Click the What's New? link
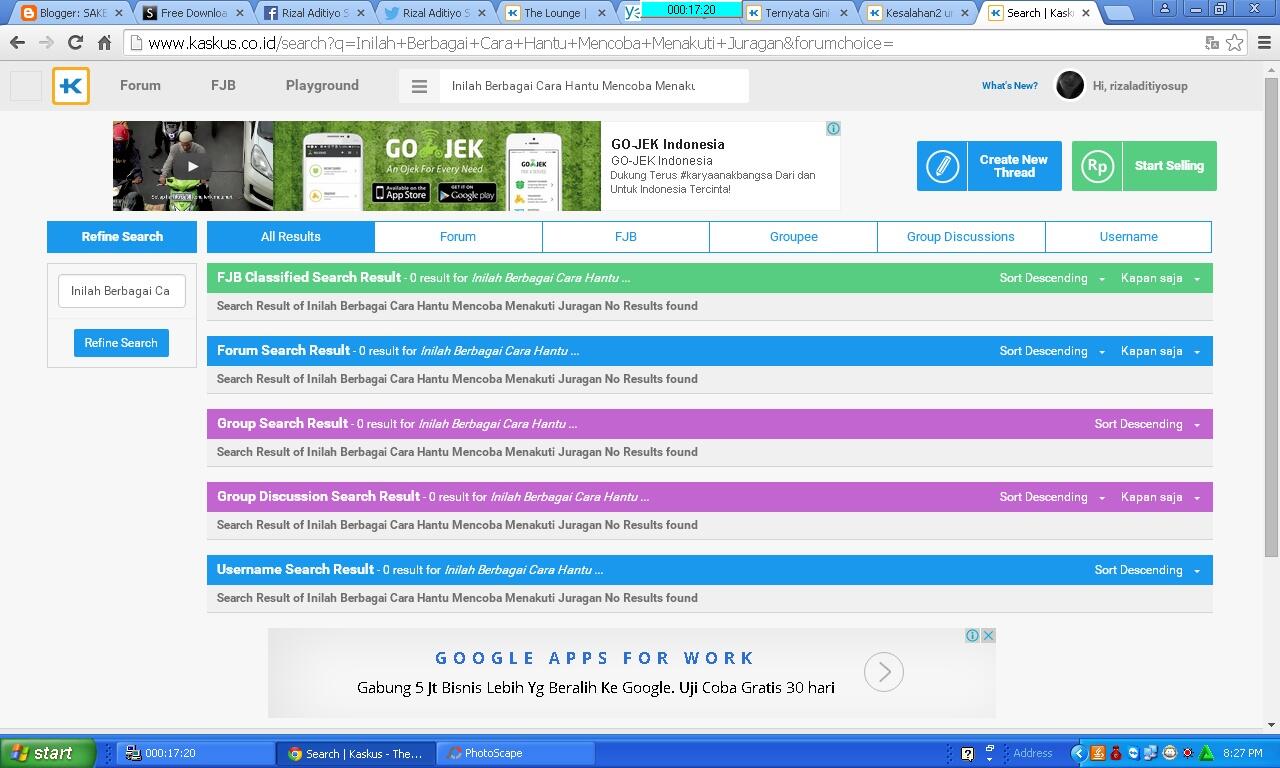Viewport: 1280px width, 768px height. (x=1010, y=86)
